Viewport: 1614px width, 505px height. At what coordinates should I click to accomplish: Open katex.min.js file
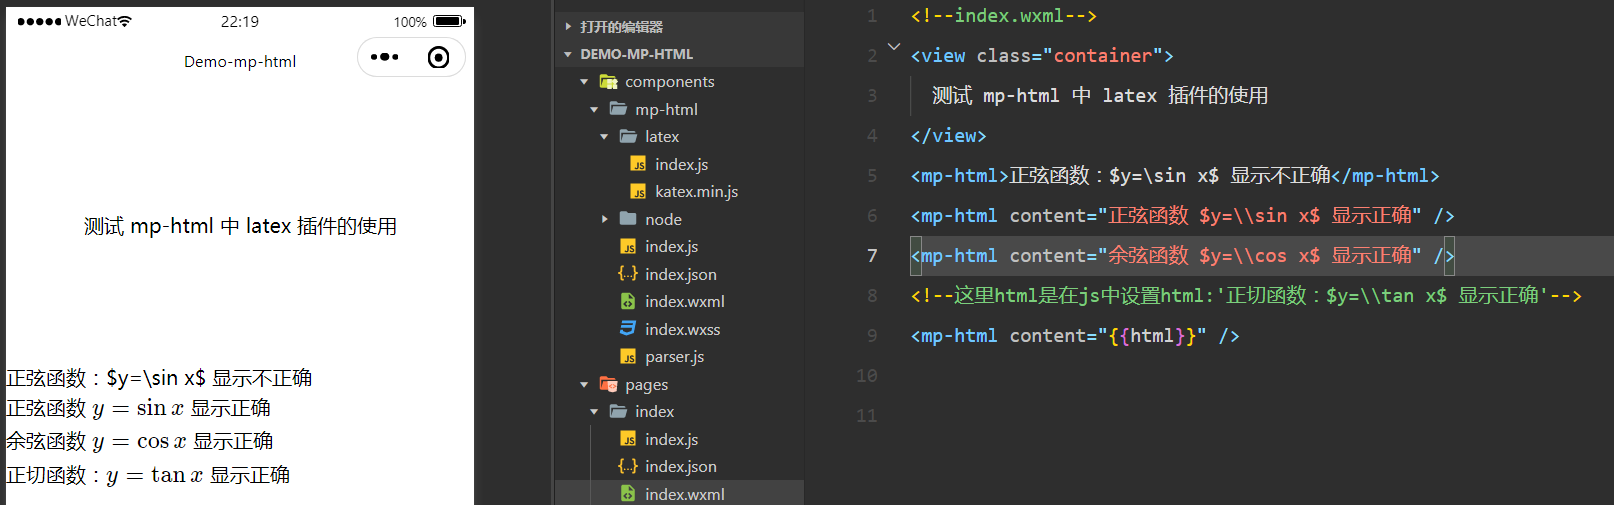[x=696, y=191]
